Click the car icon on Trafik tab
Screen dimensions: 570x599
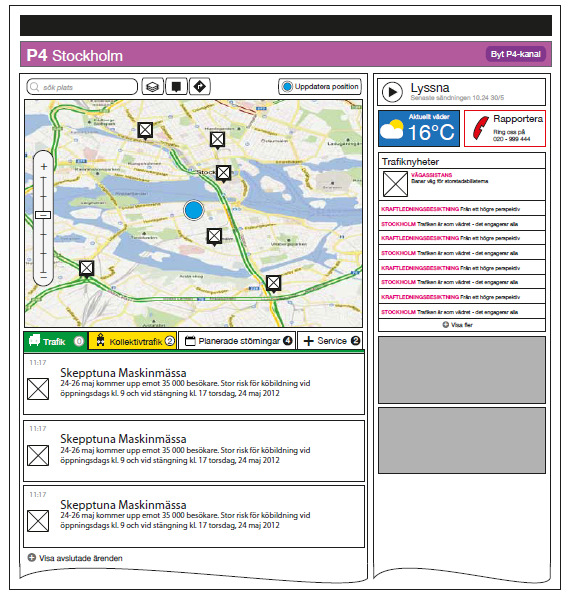34,340
